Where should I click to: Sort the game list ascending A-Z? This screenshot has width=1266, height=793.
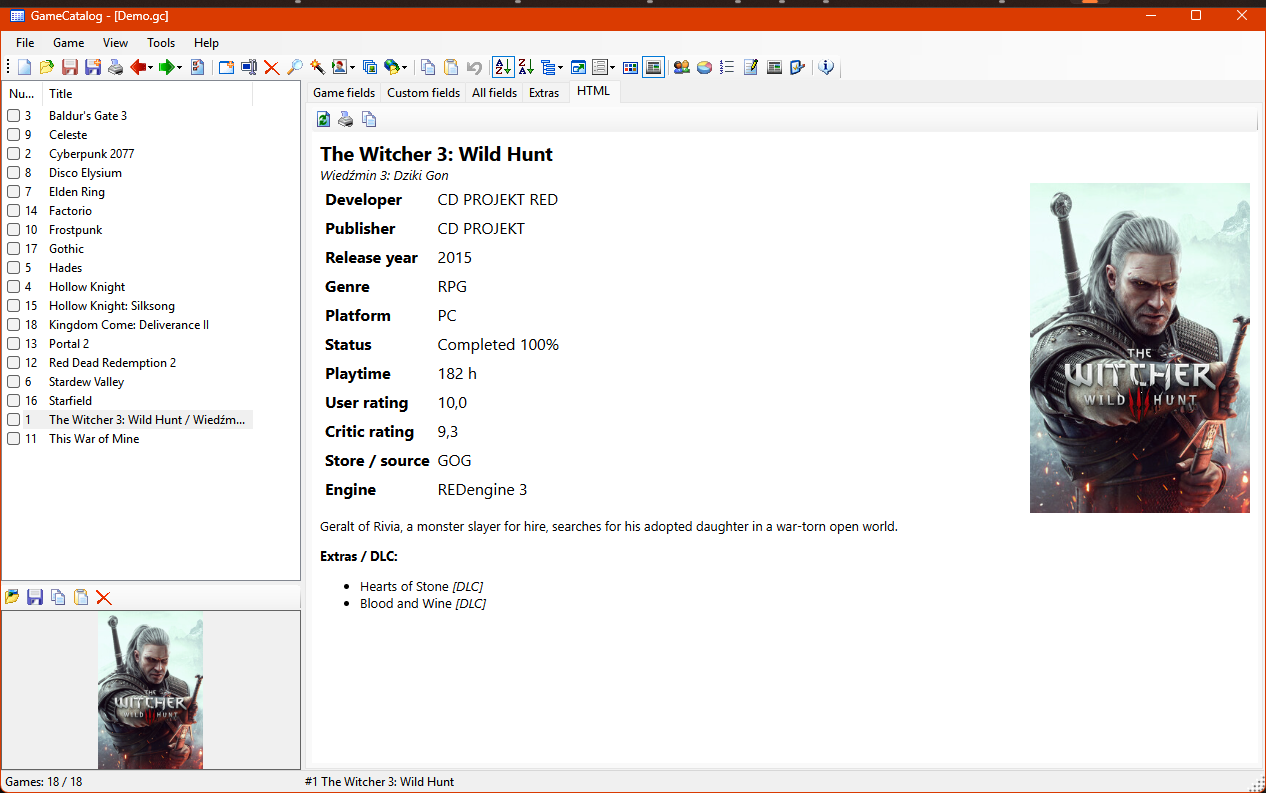[x=503, y=67]
